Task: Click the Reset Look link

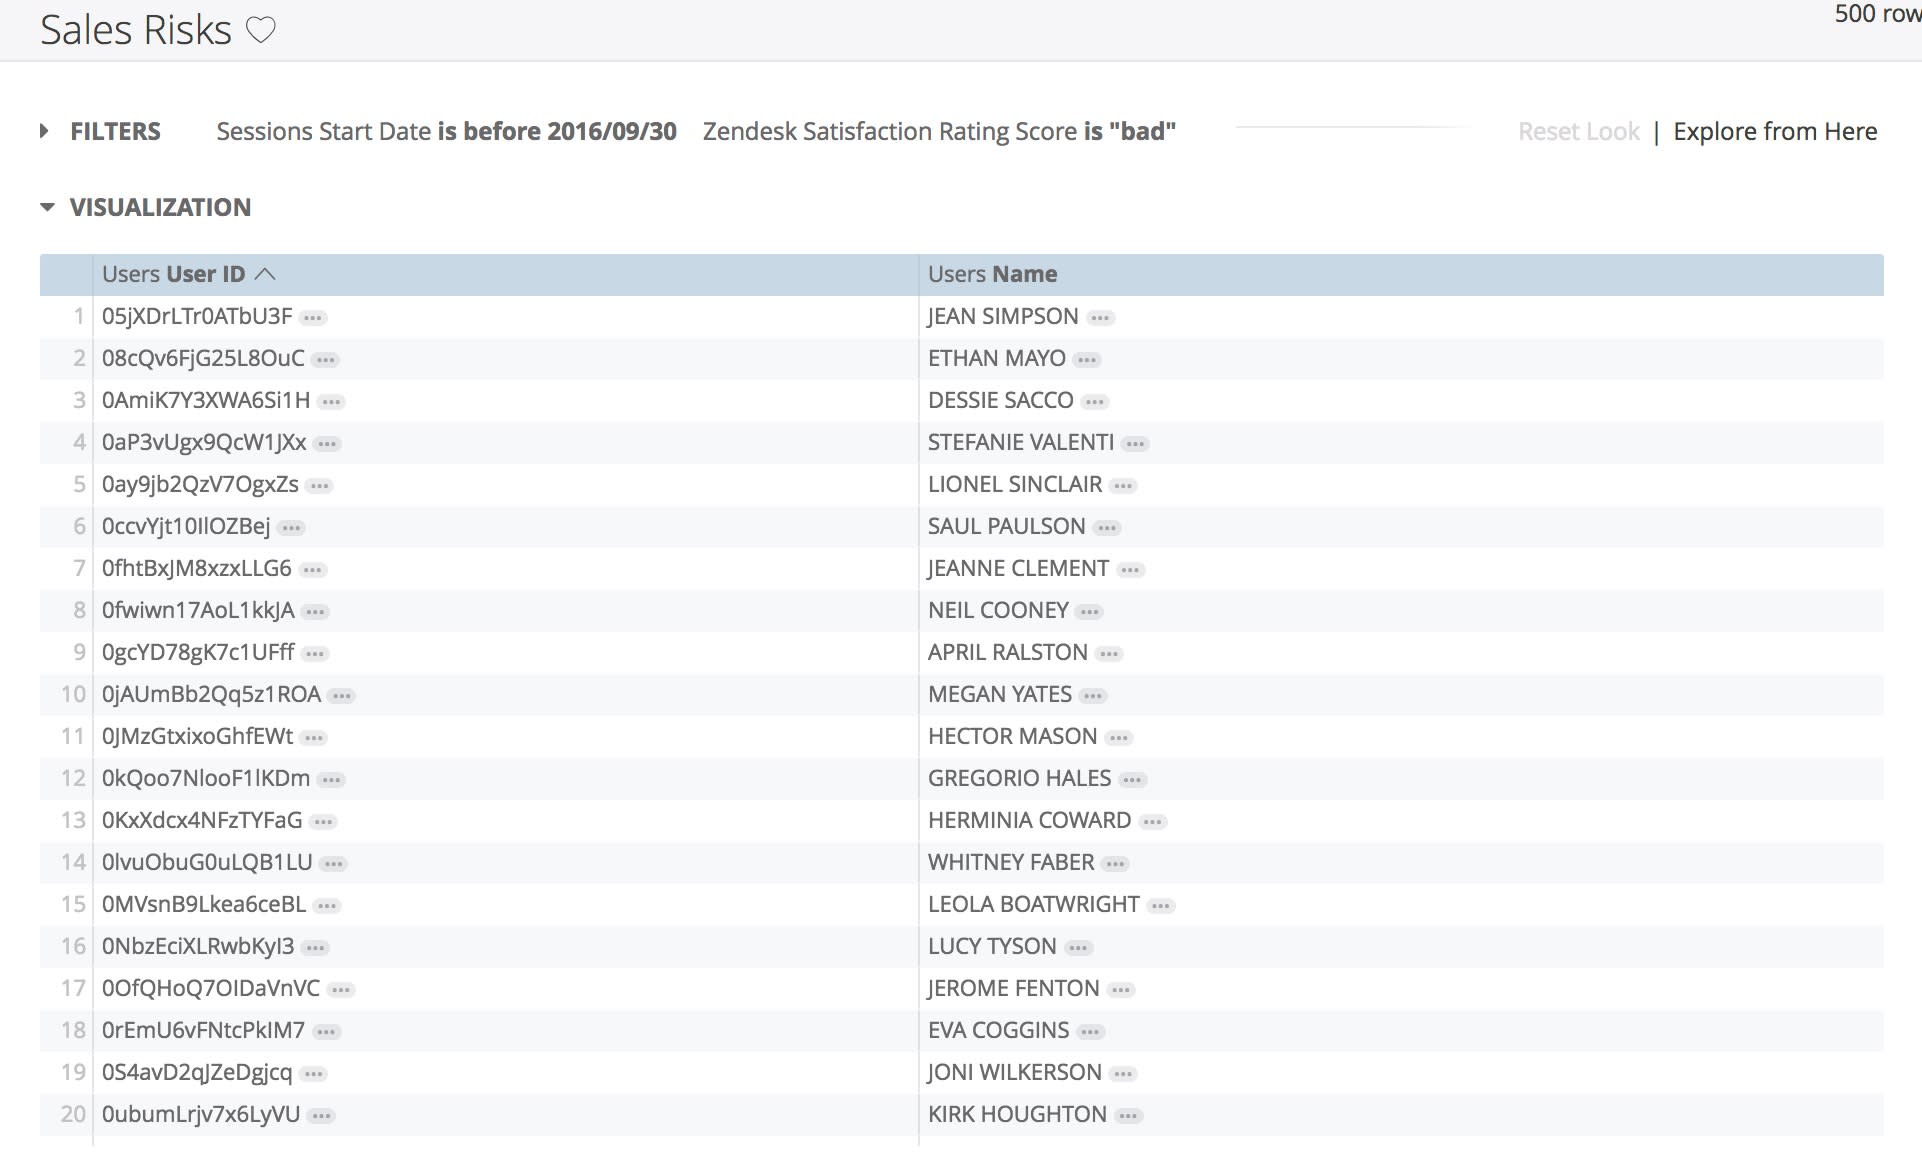Action: point(1578,131)
